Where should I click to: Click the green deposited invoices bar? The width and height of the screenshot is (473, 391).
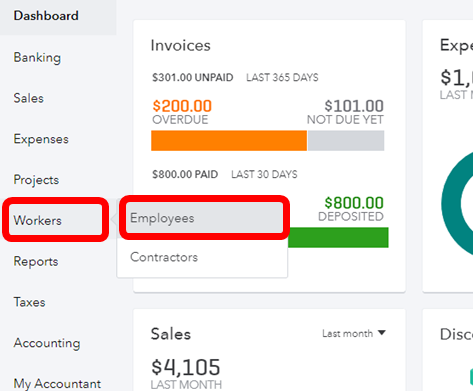click(x=338, y=237)
